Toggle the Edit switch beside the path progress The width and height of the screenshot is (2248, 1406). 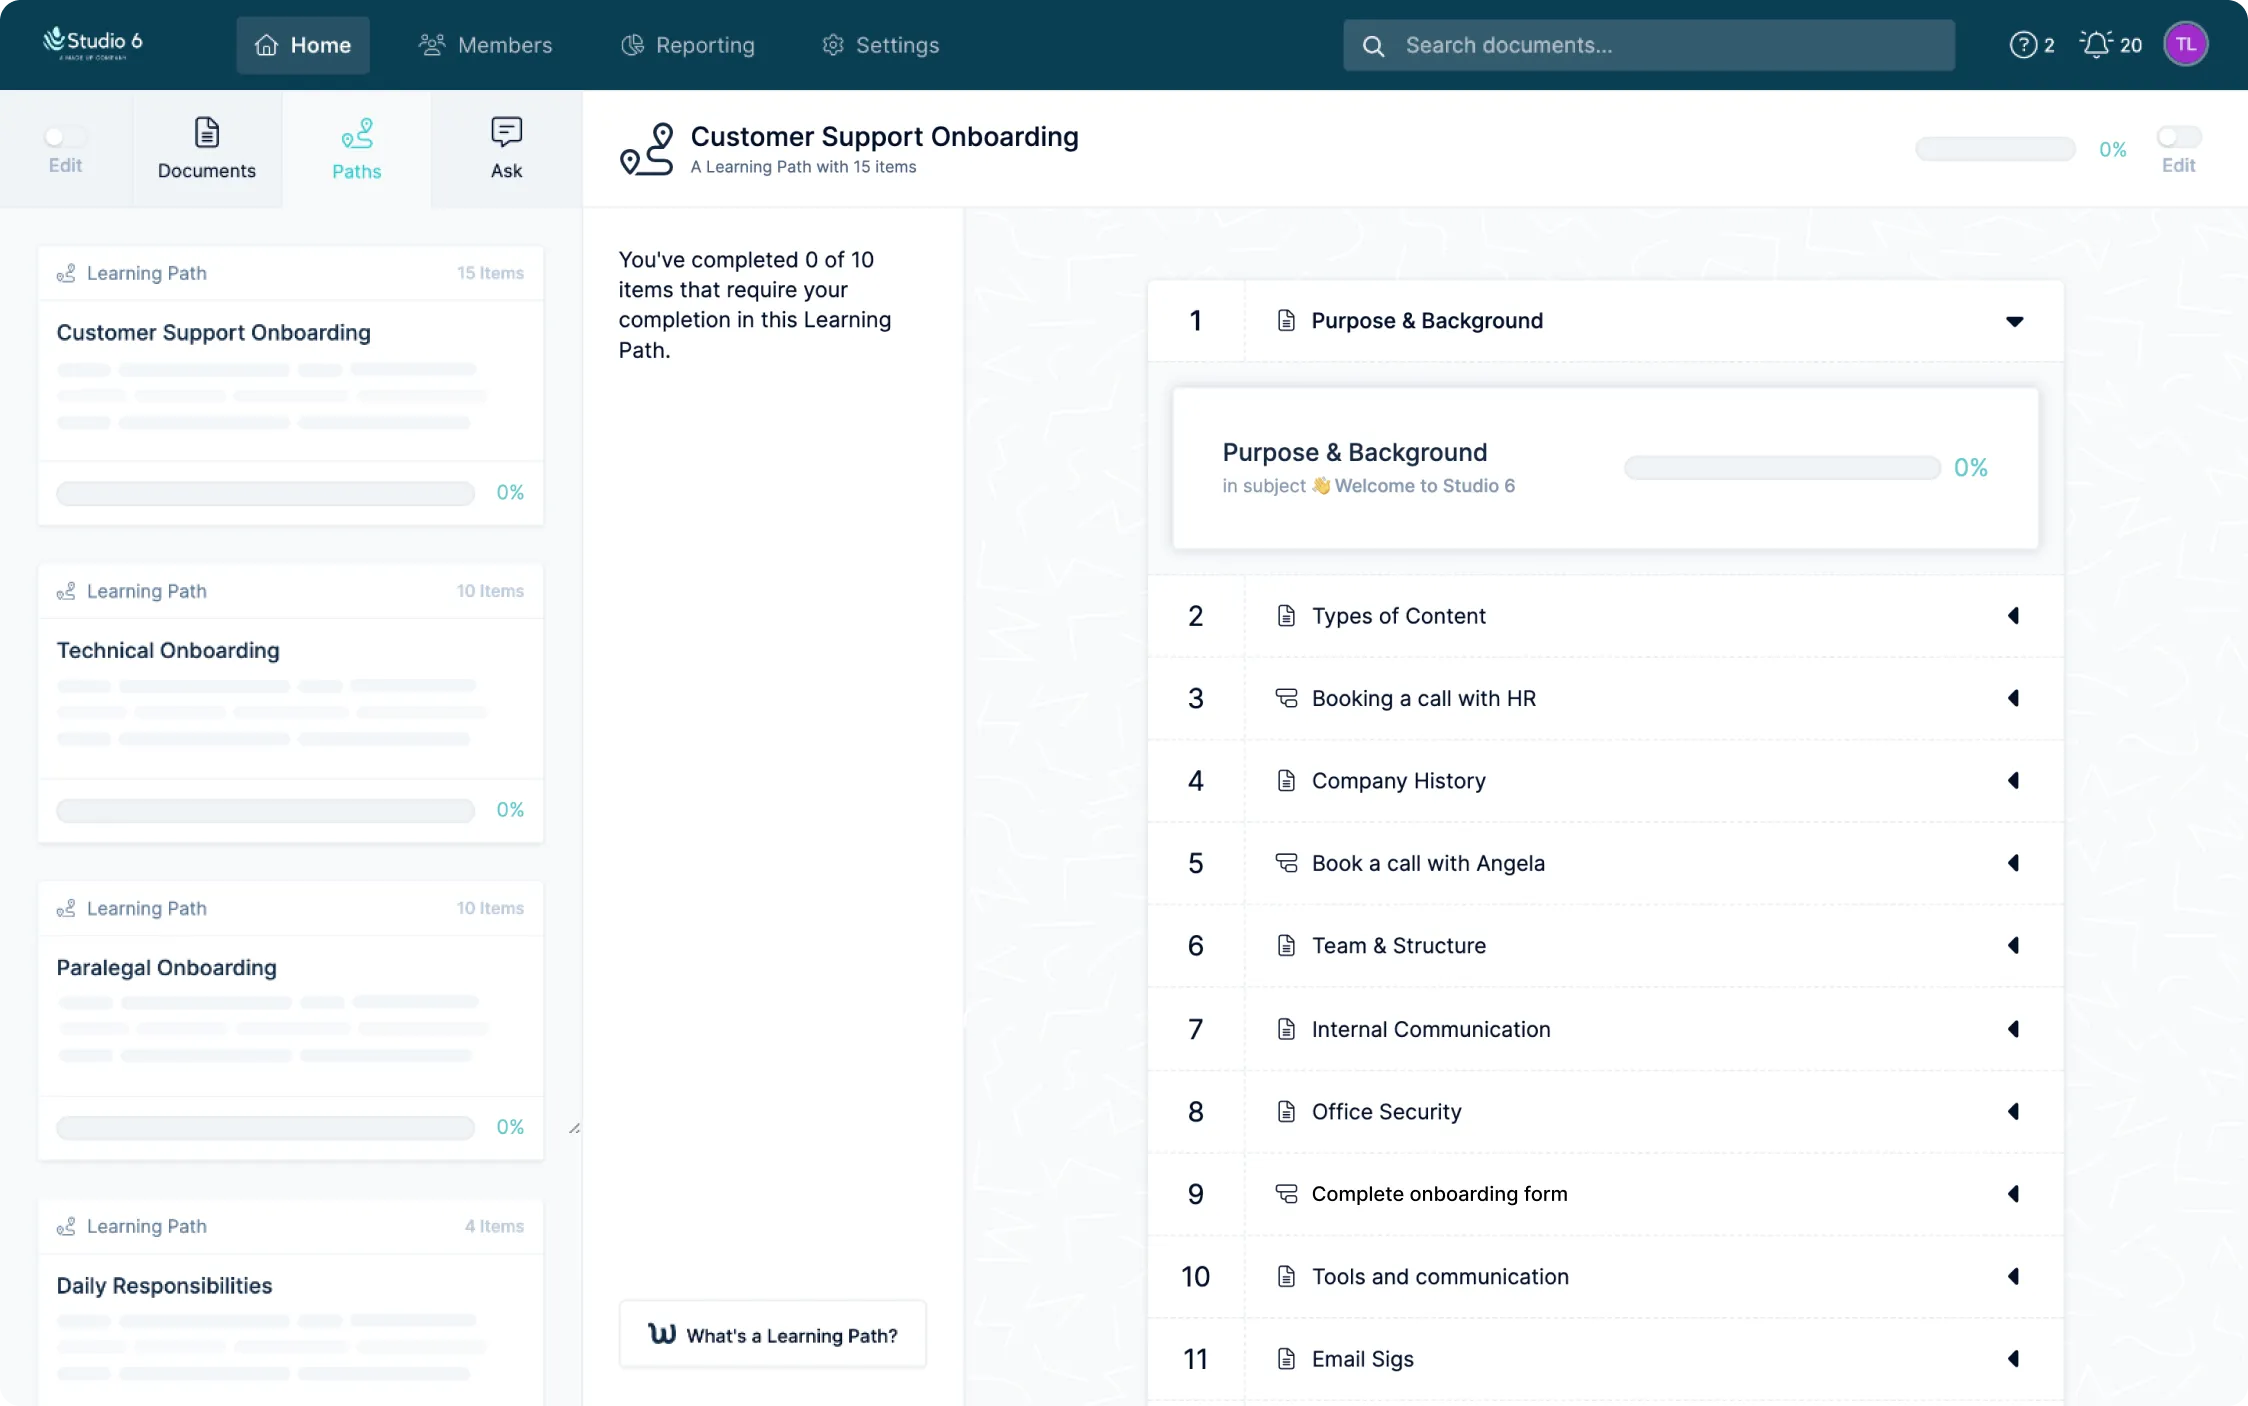pos(2178,137)
